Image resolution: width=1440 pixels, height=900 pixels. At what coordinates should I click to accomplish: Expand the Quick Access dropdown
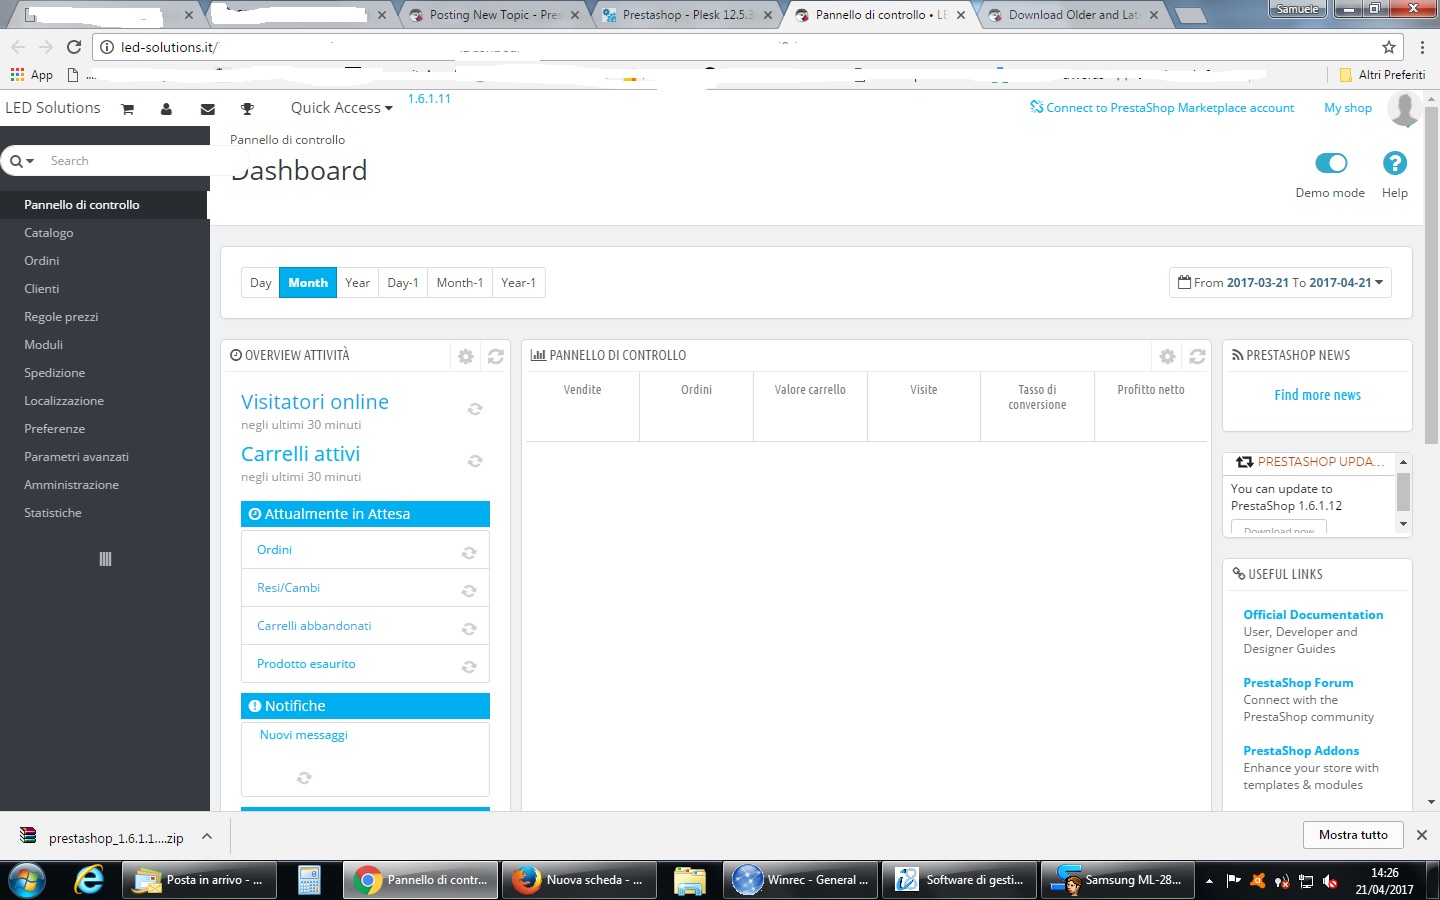(x=341, y=108)
